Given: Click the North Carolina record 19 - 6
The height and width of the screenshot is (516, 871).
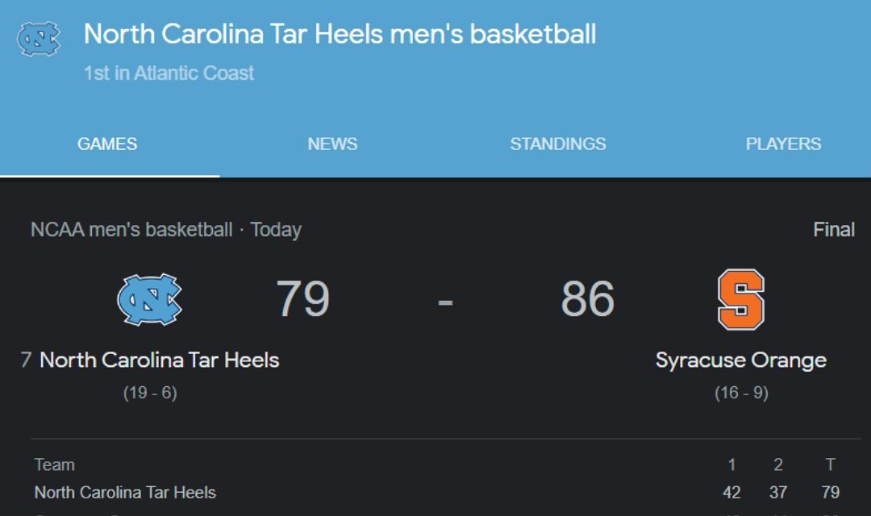Looking at the screenshot, I should [150, 393].
